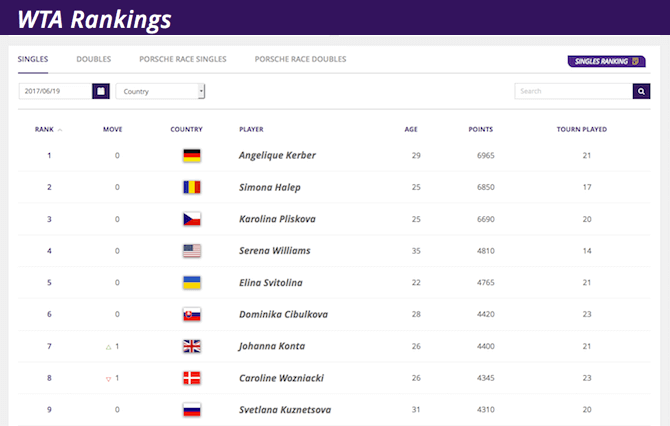Click the Tourn Played column header

[x=582, y=129]
